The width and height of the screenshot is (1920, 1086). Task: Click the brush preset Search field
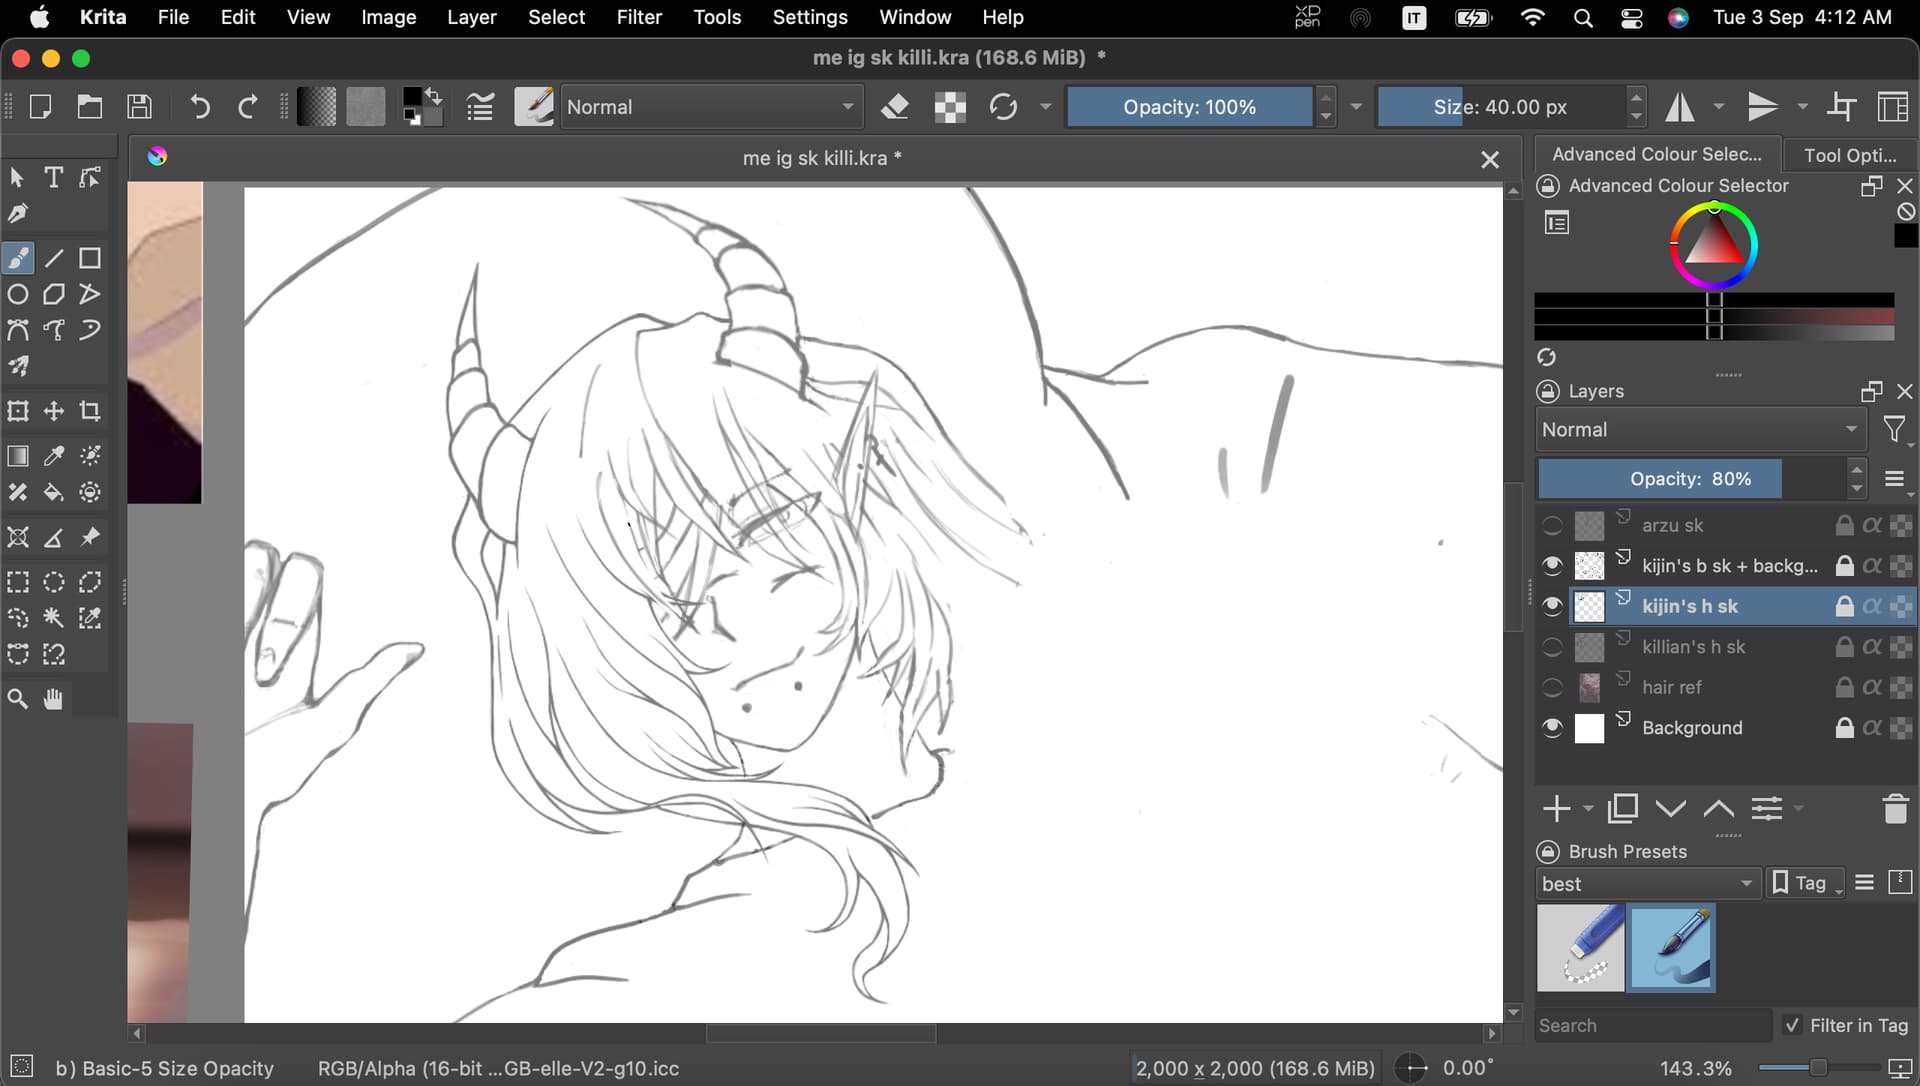tap(1653, 1025)
